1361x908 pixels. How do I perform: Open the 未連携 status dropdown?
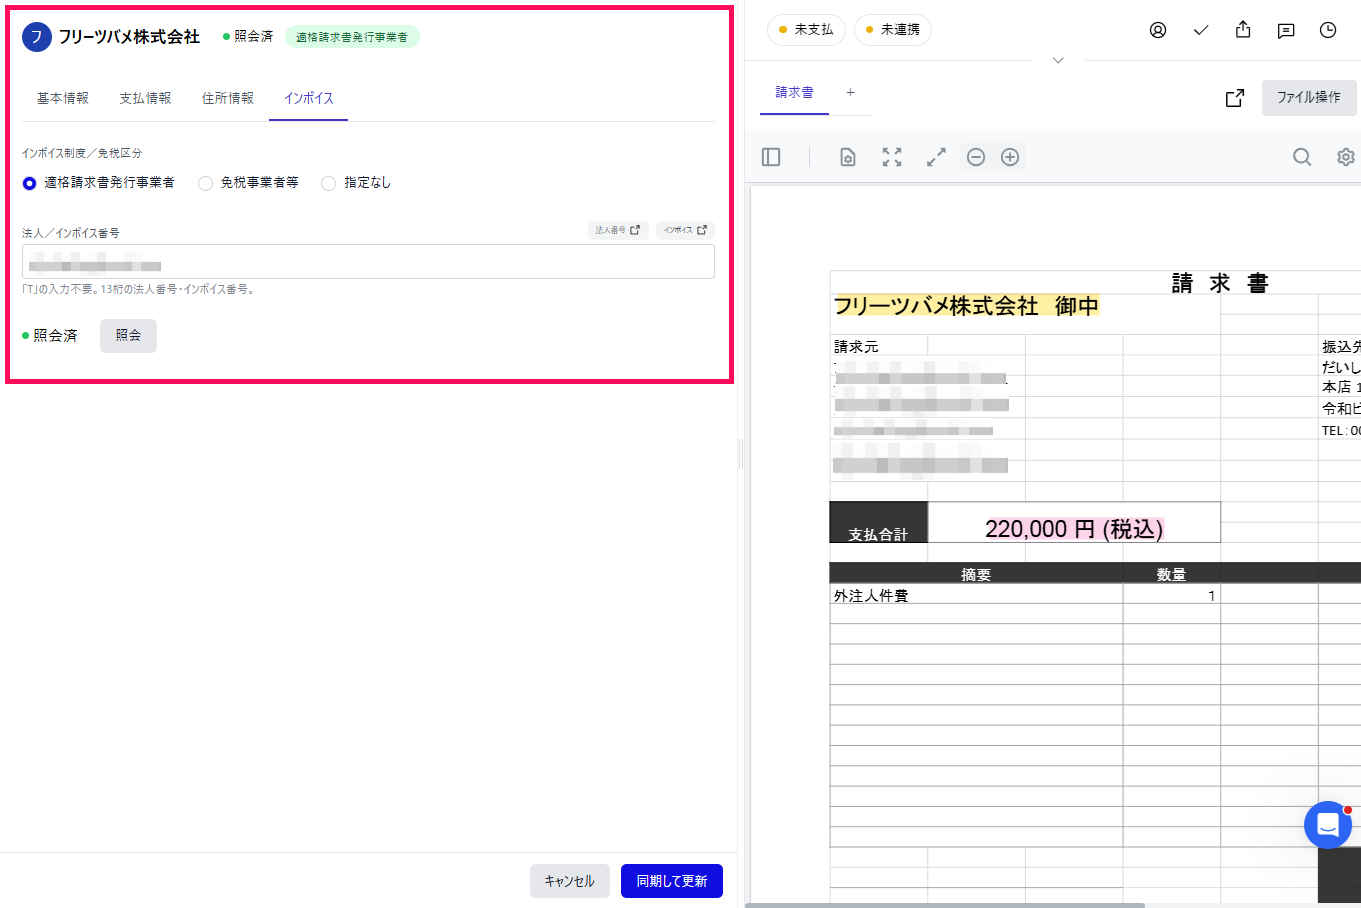[x=893, y=30]
